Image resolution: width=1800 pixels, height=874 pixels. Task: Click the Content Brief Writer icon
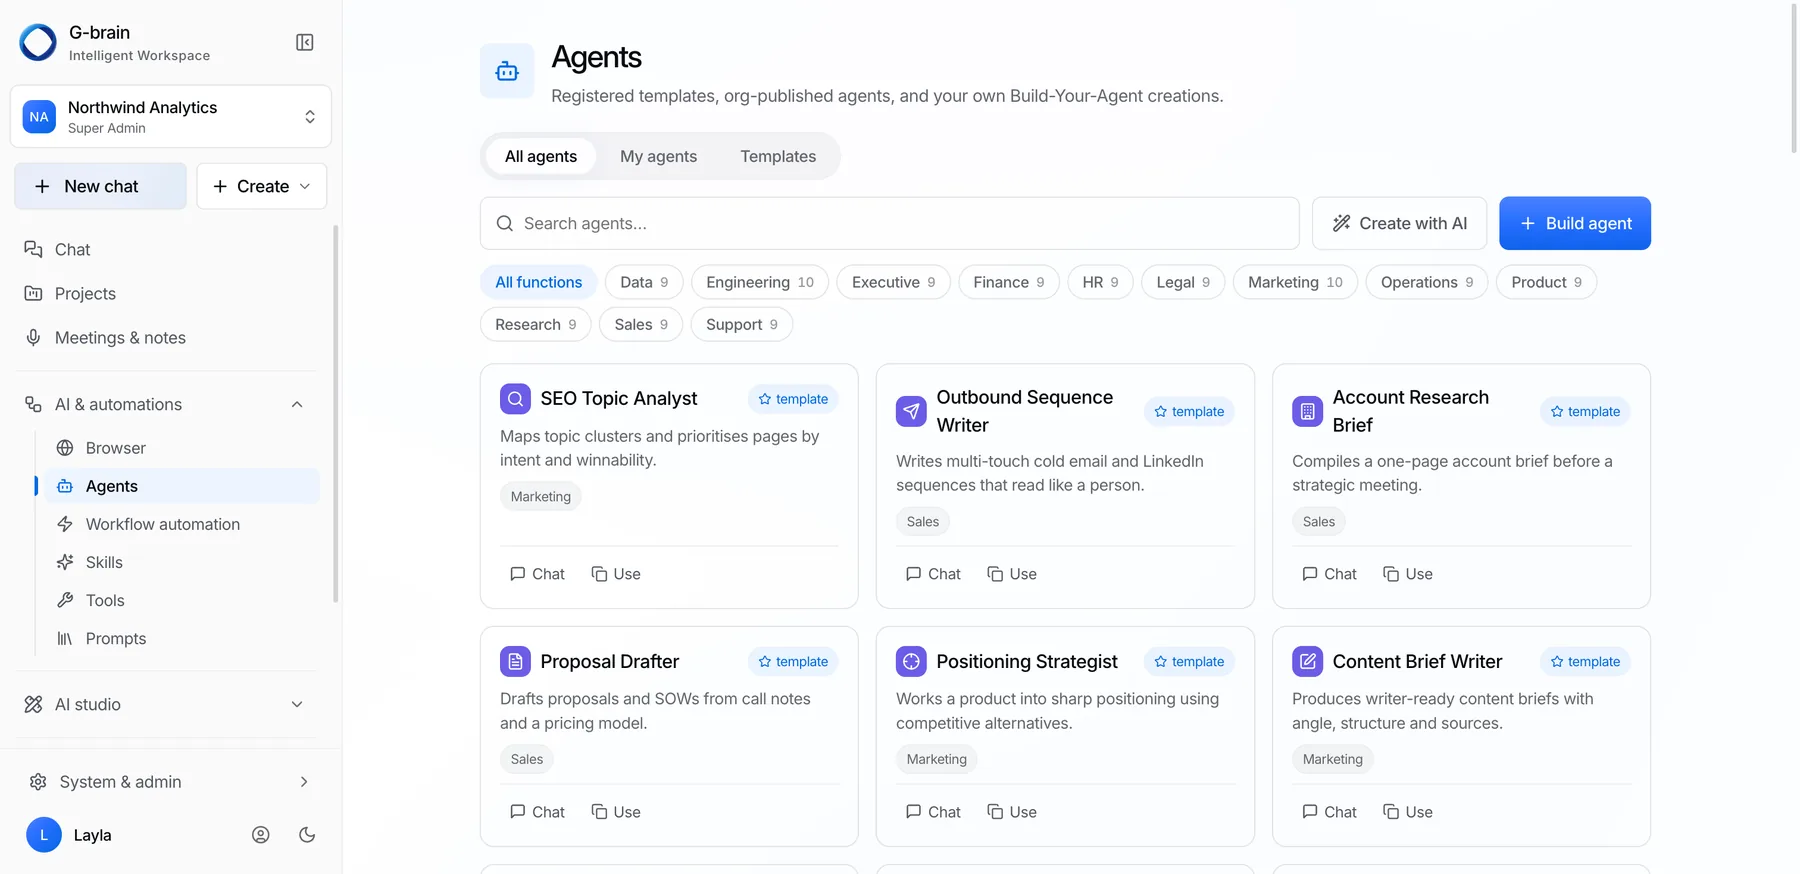[1307, 661]
